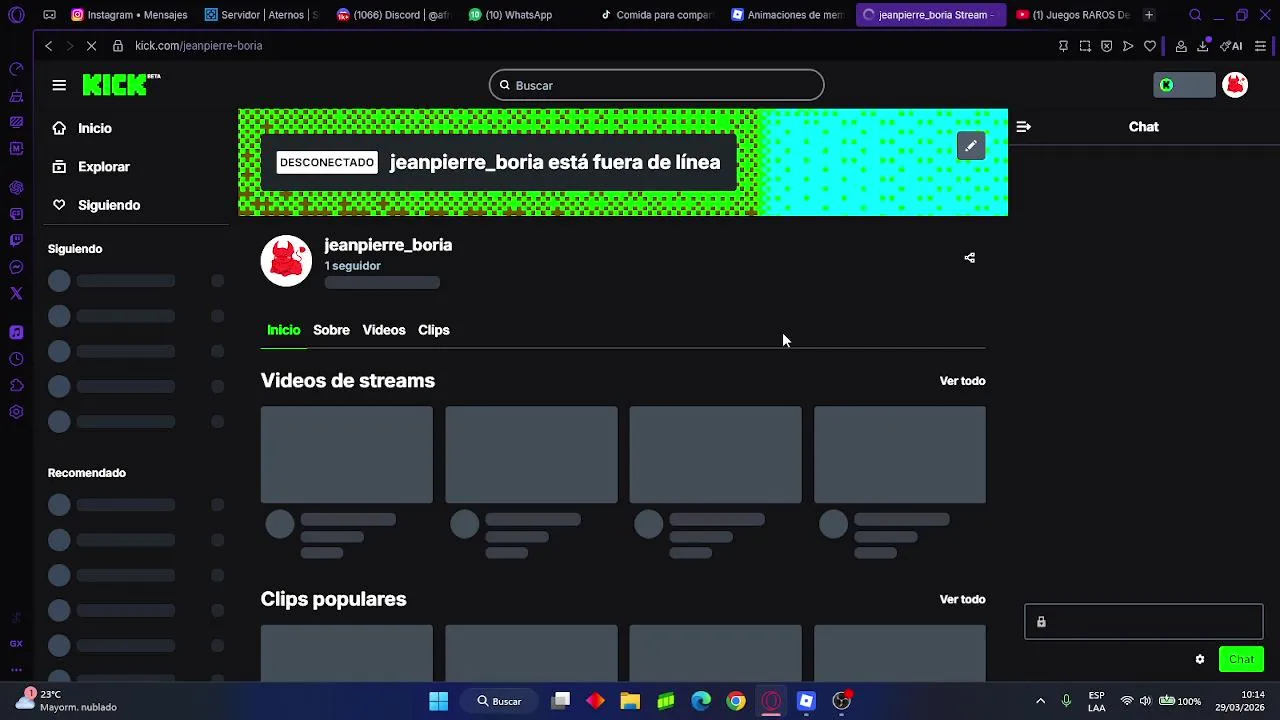Switch to the Inicio channel tab
Screen dimensions: 1280x720
pyautogui.click(x=283, y=330)
